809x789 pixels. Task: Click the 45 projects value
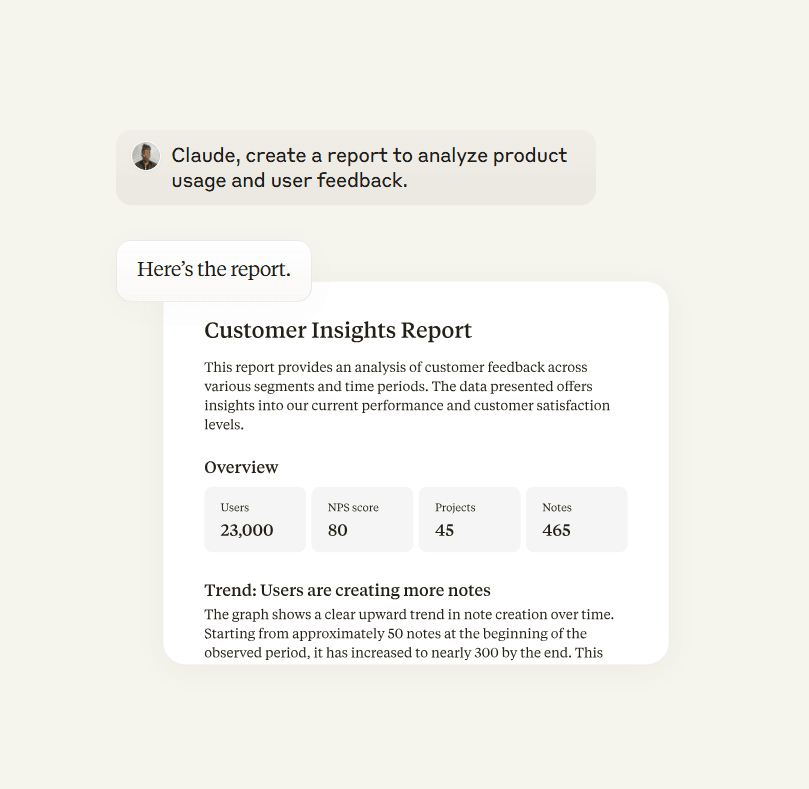pos(444,530)
